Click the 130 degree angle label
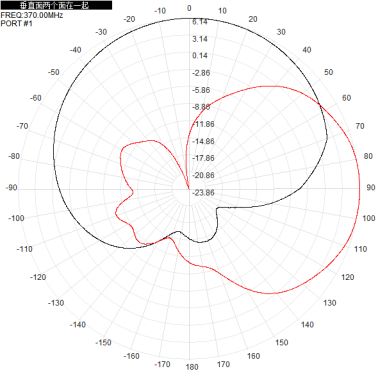 point(330,303)
